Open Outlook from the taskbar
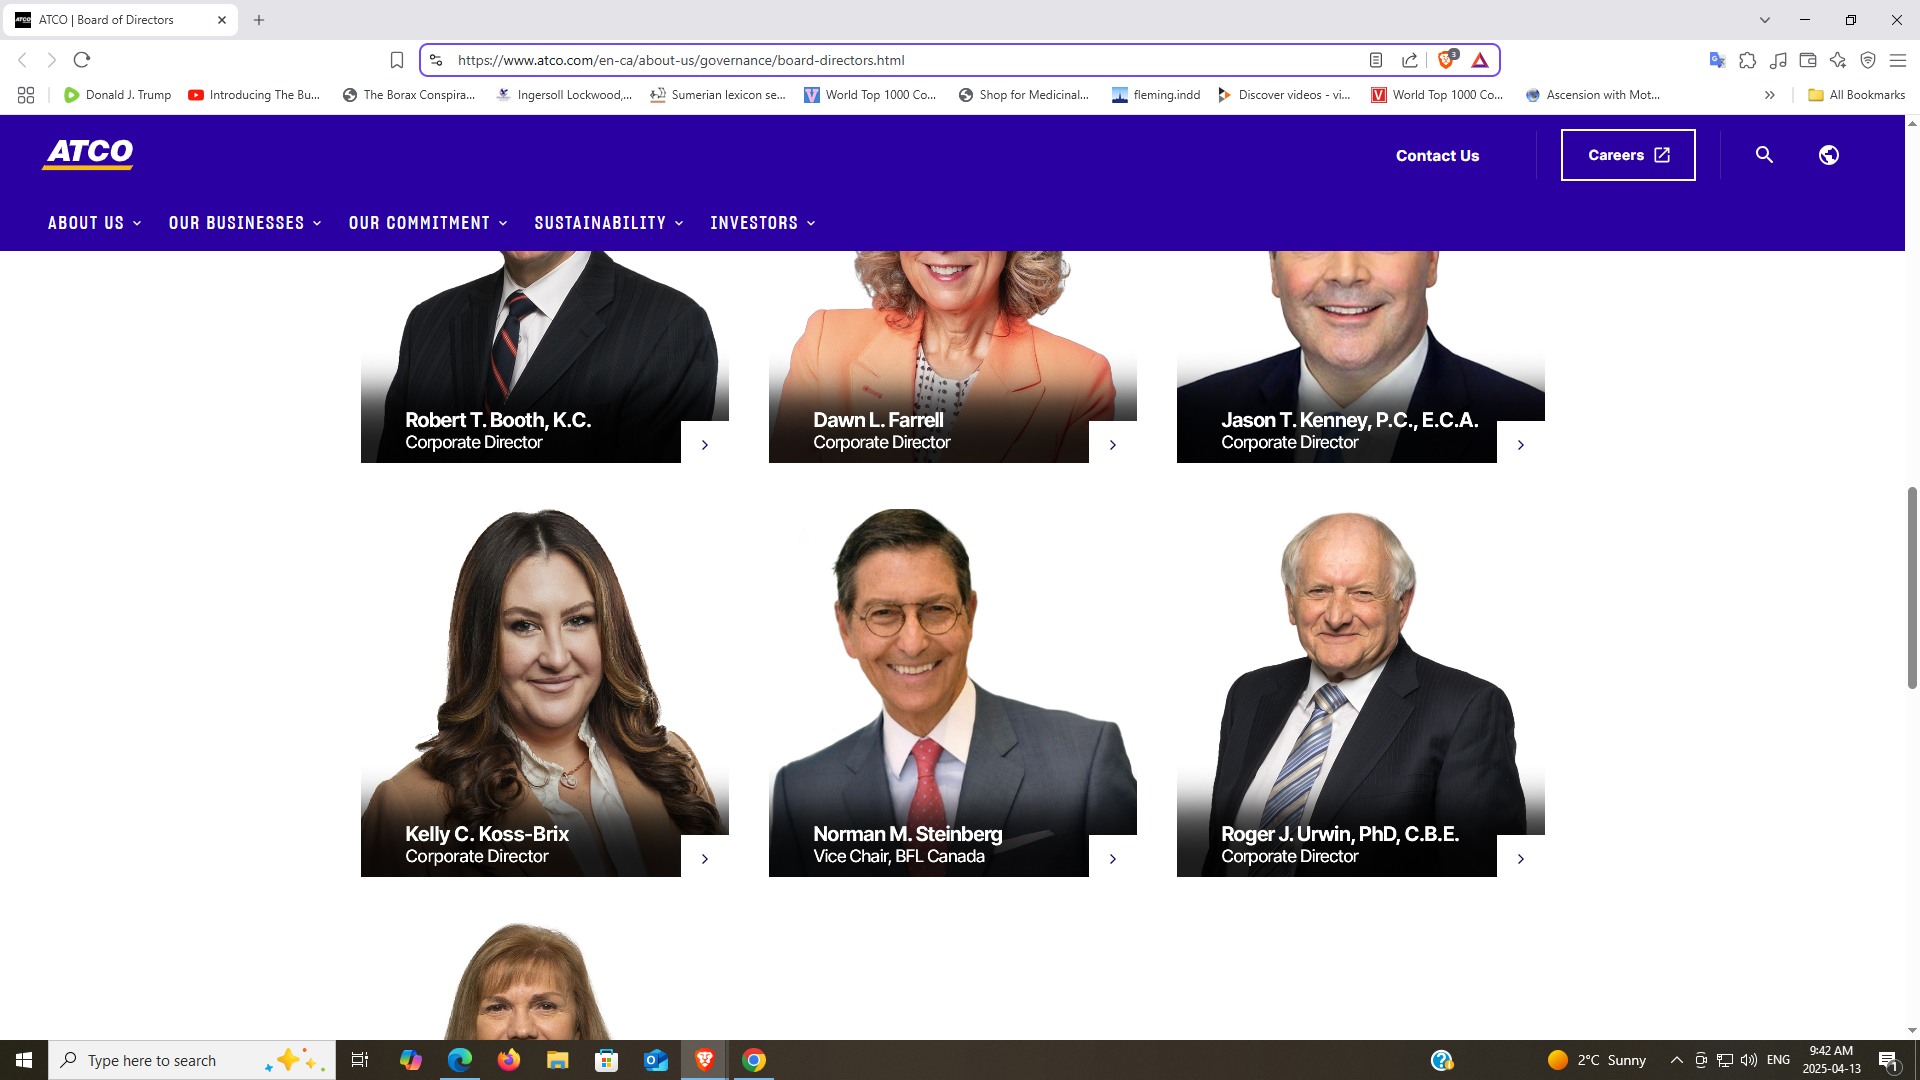 (x=656, y=1060)
